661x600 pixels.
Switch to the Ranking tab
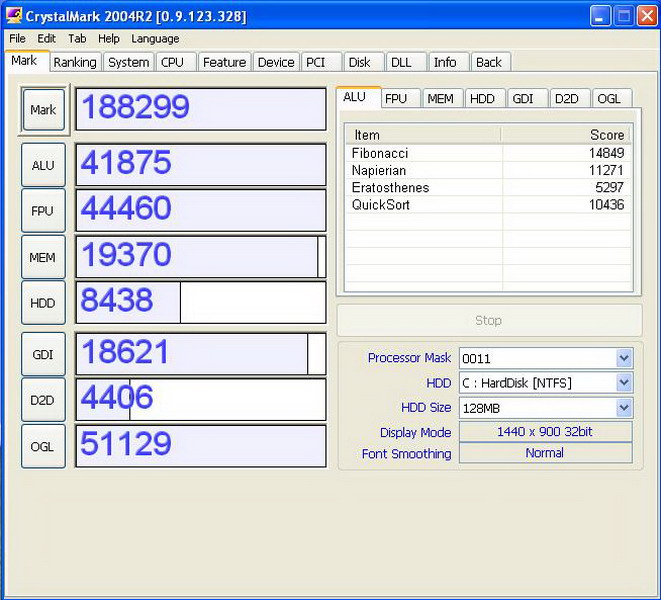(75, 62)
